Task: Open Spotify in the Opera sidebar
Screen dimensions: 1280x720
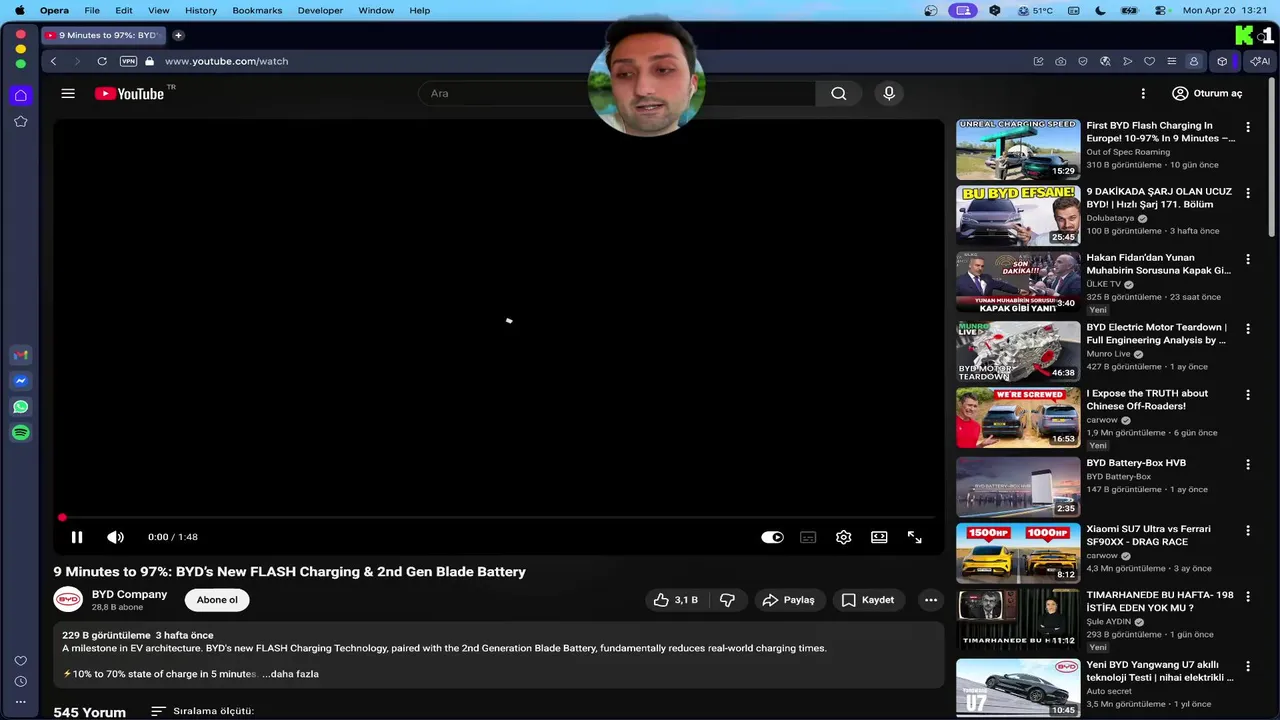Action: pyautogui.click(x=21, y=433)
